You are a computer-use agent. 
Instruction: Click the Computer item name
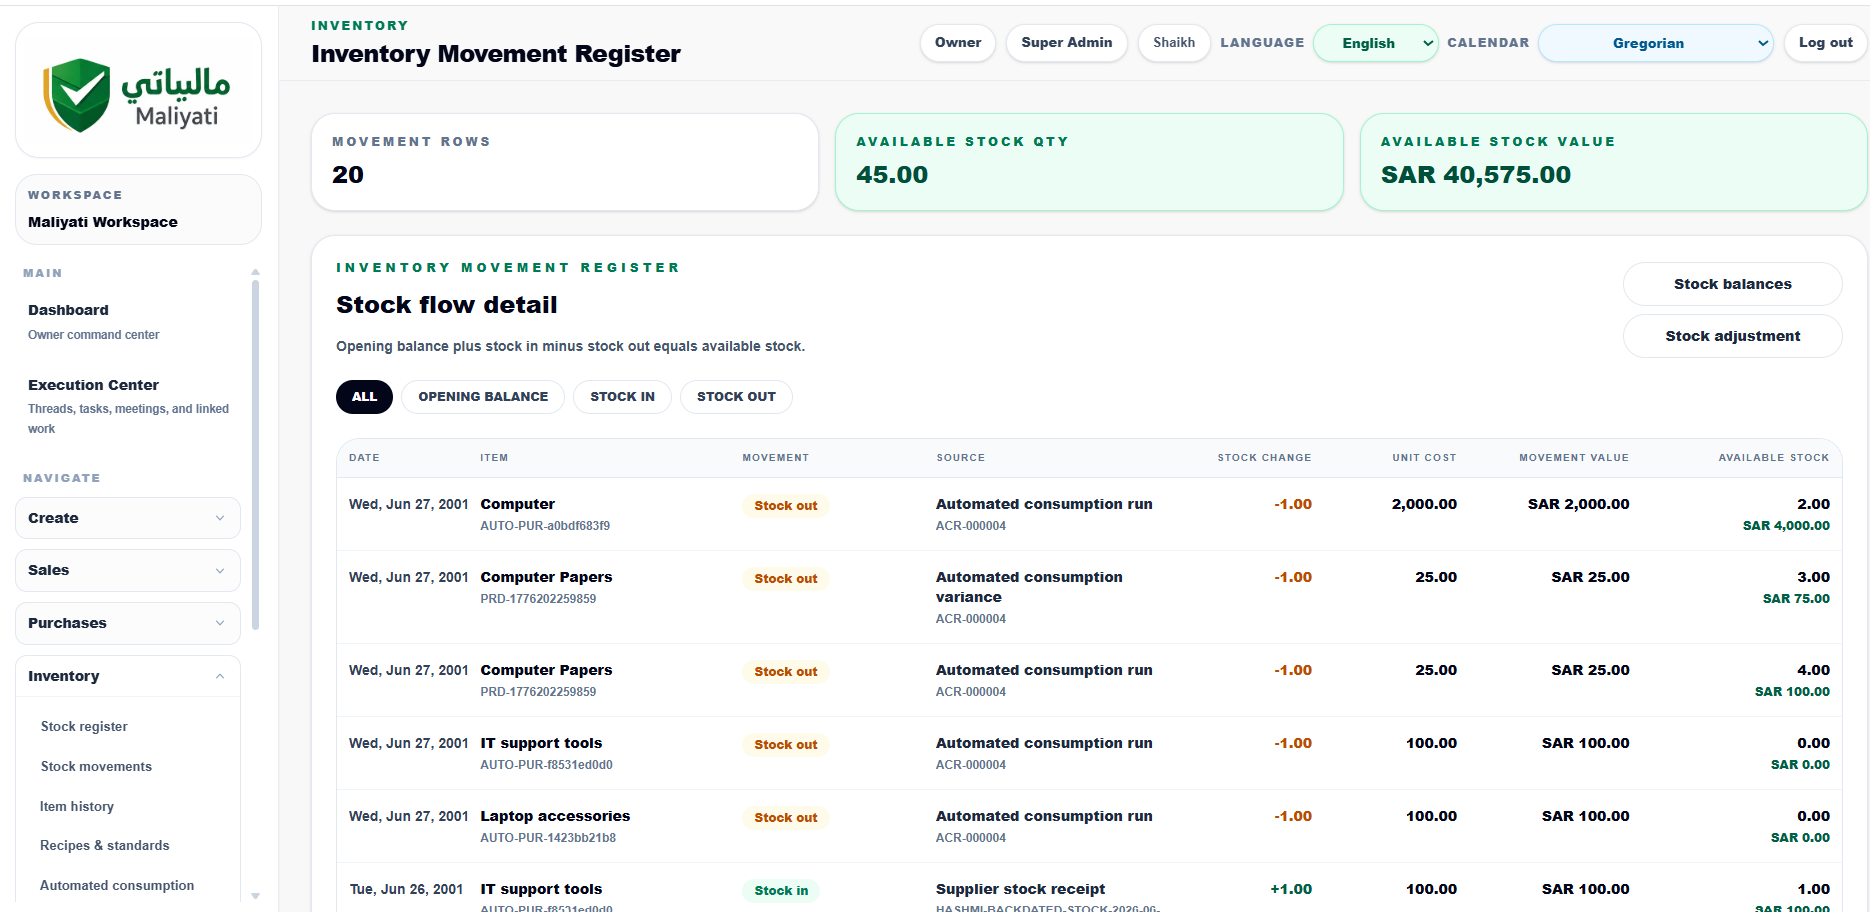517,504
